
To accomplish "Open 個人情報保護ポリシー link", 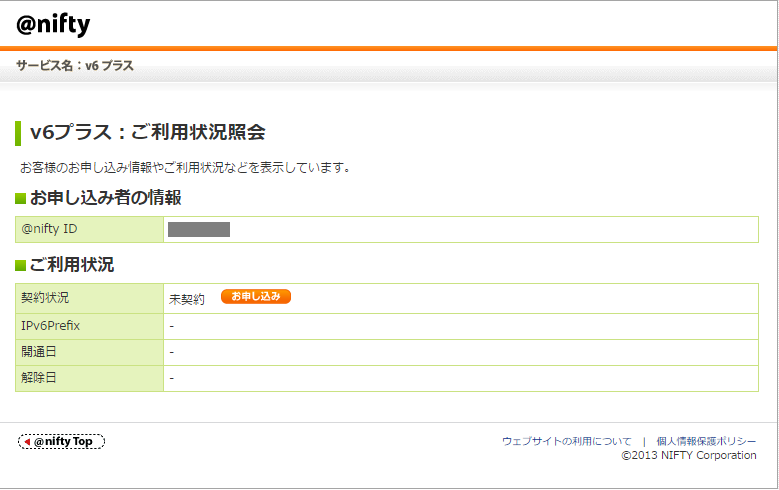I will point(706,441).
